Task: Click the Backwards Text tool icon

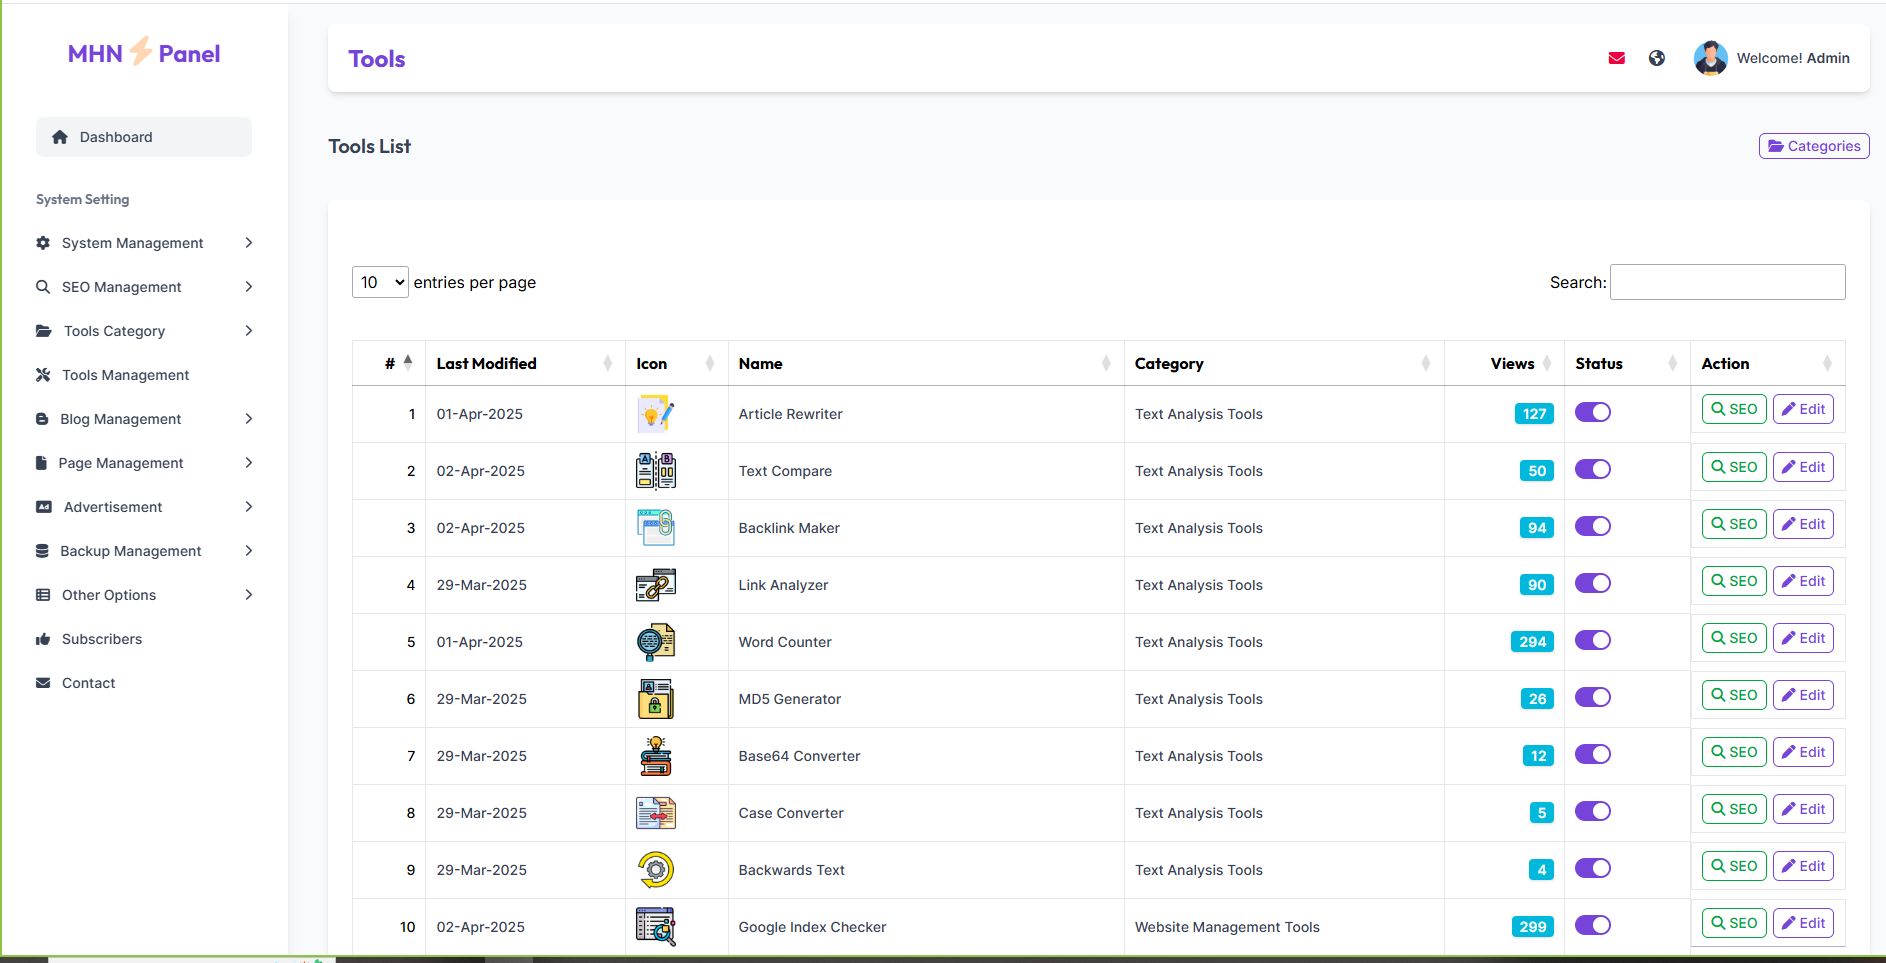Action: 655,870
